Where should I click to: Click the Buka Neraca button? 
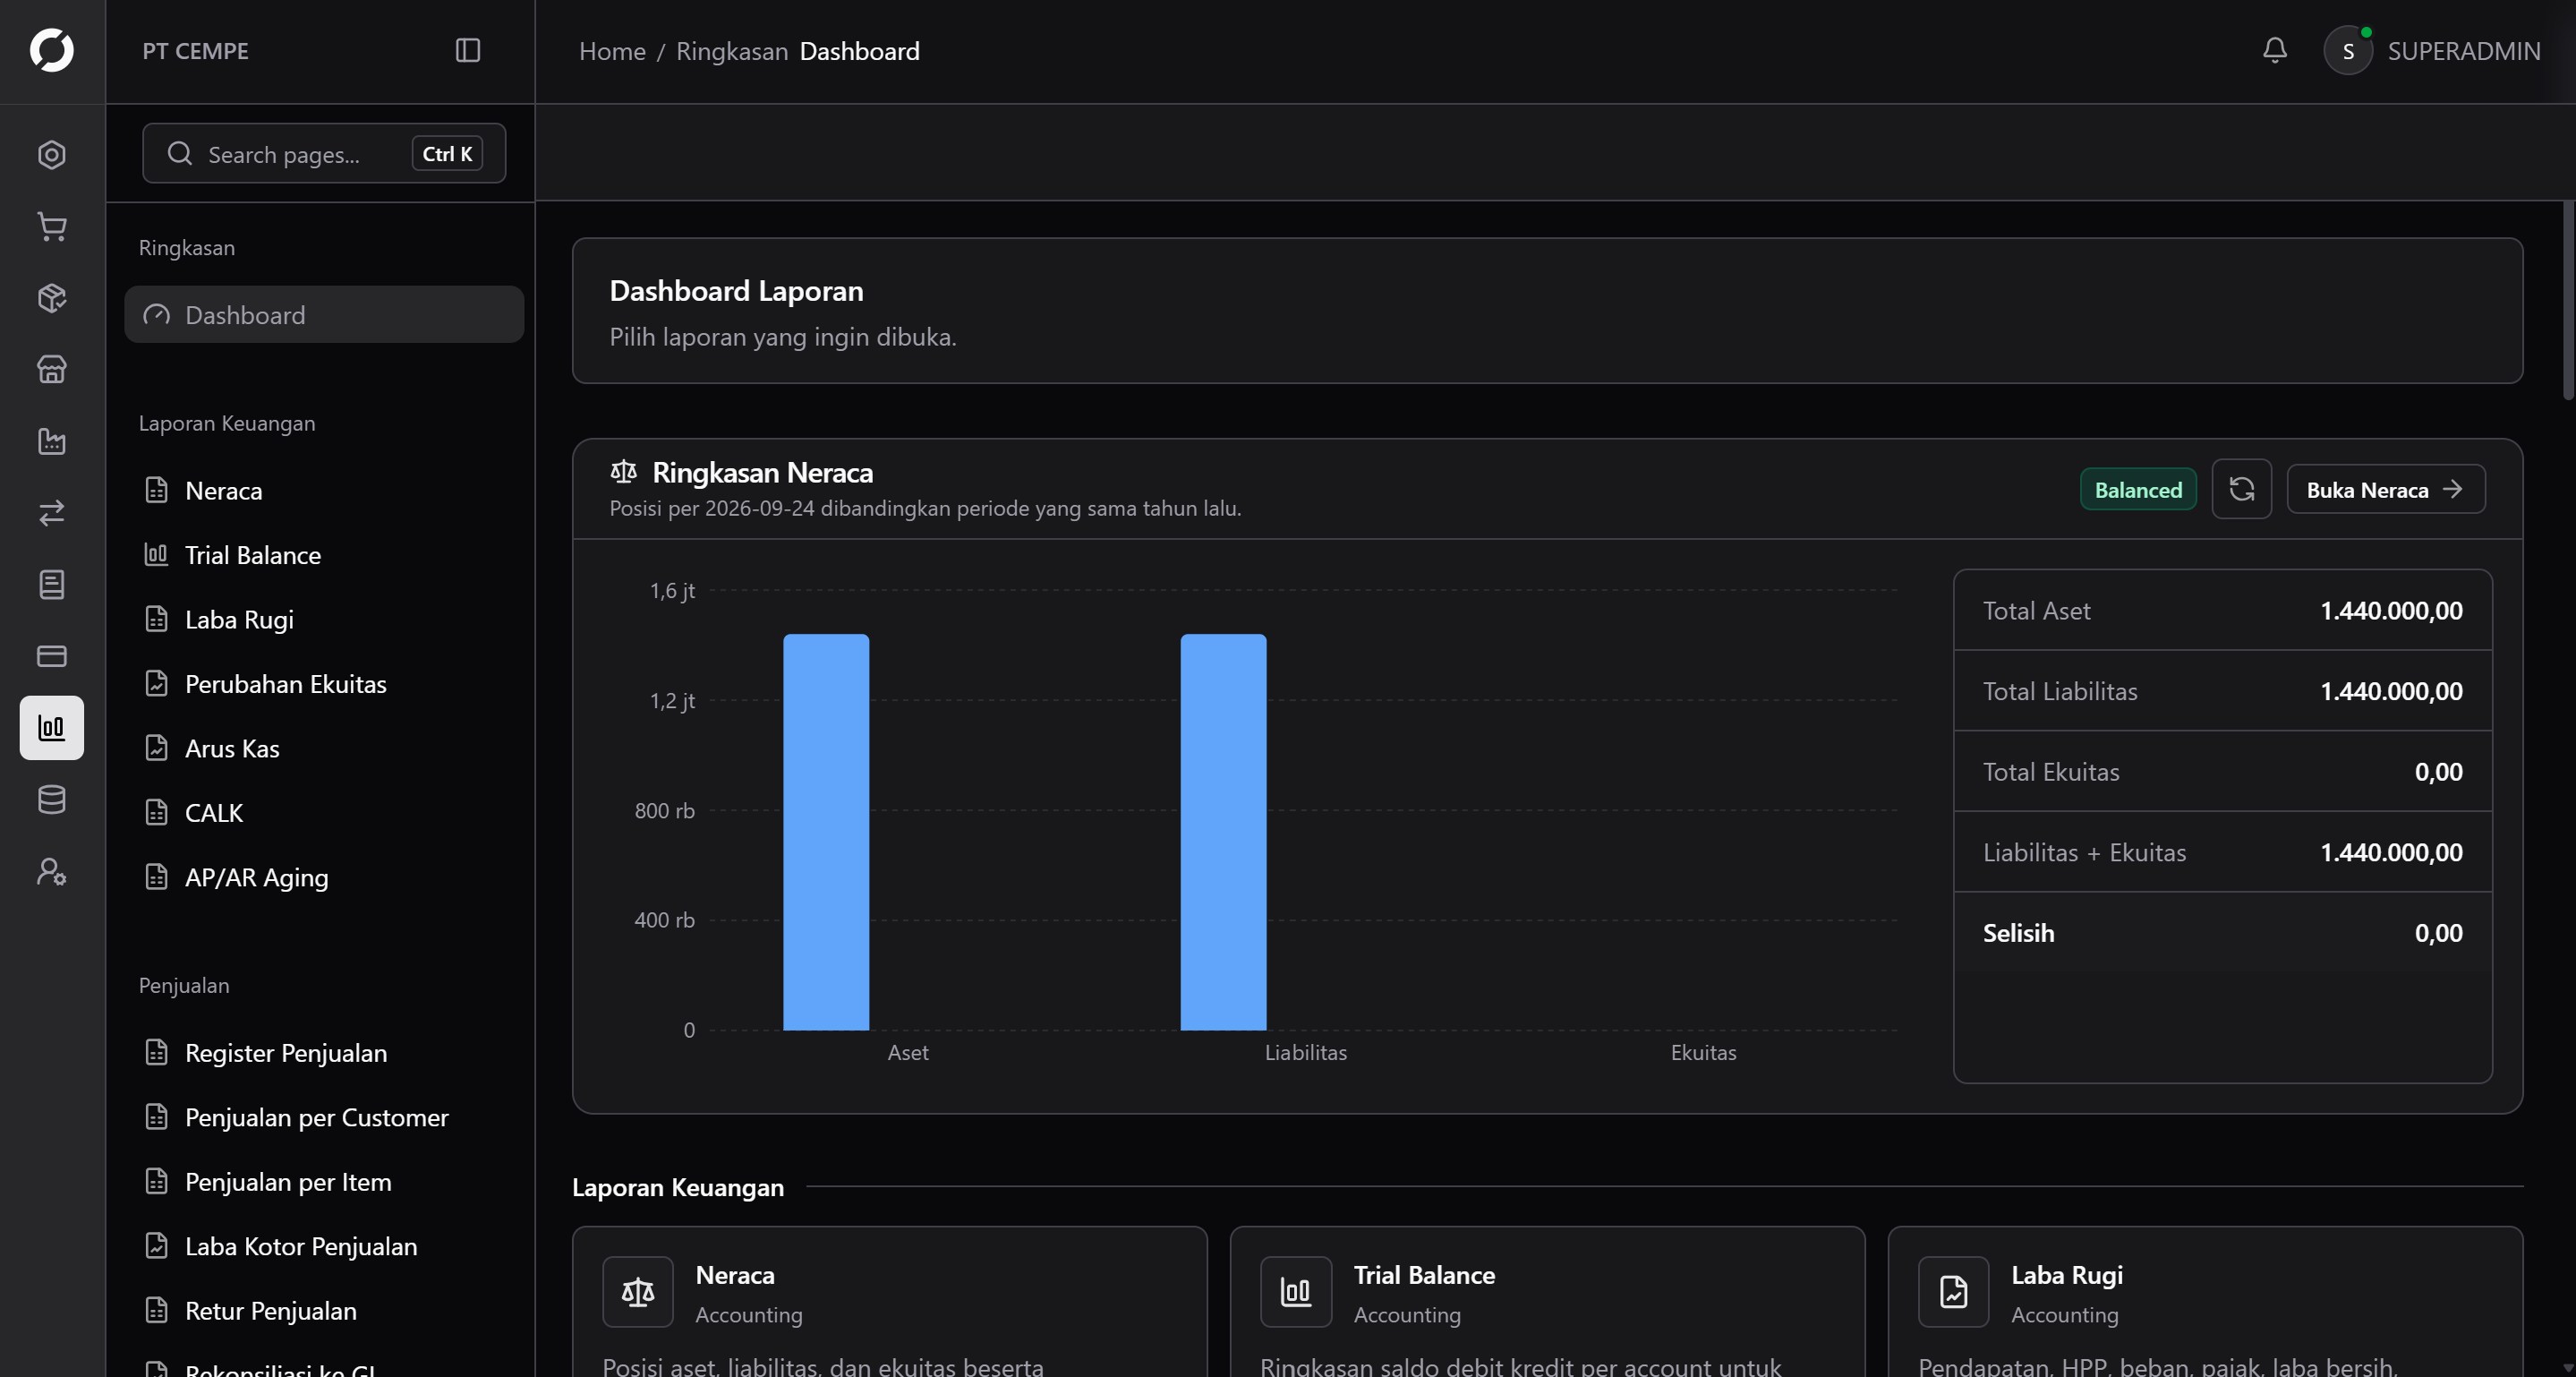point(2386,489)
